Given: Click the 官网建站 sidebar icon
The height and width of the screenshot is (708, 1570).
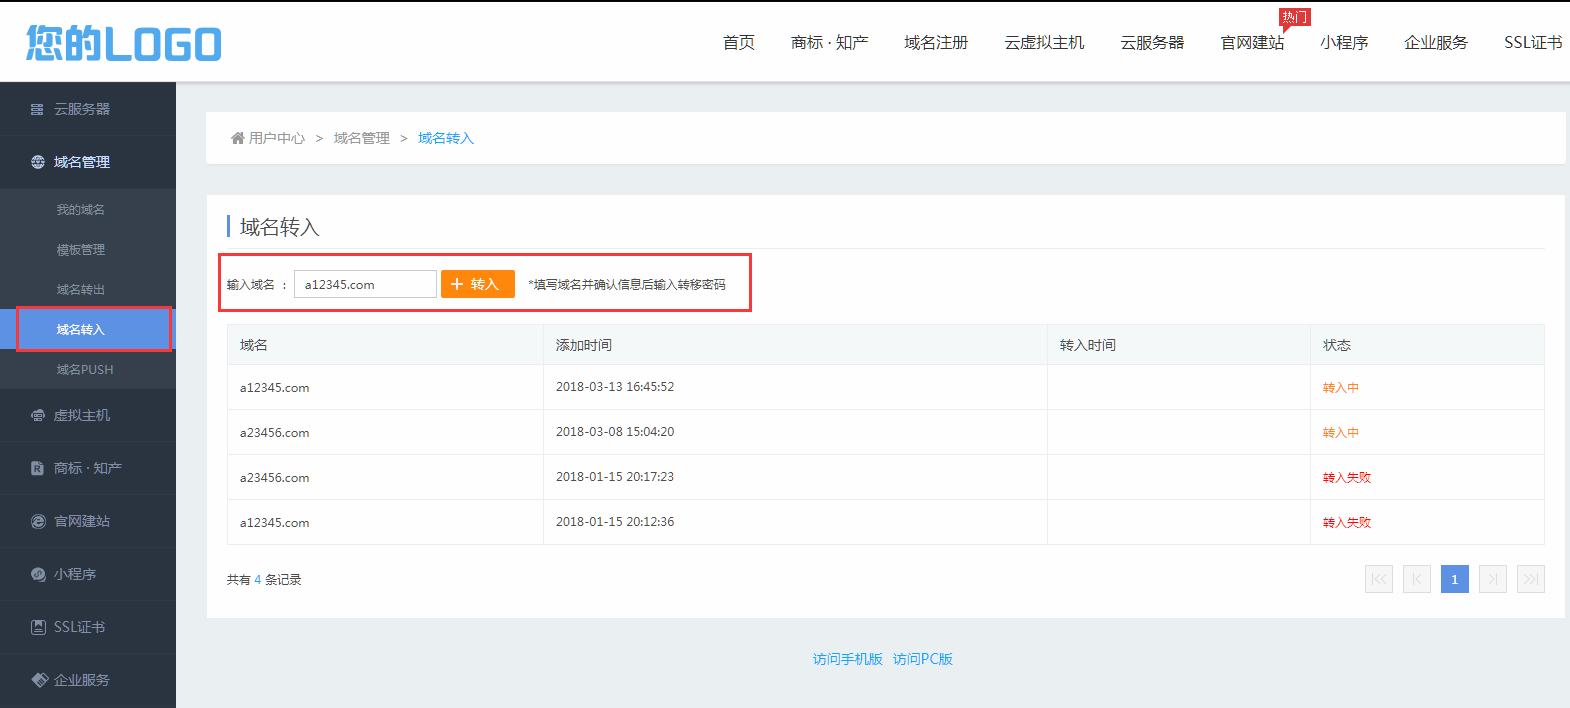Looking at the screenshot, I should [x=38, y=521].
